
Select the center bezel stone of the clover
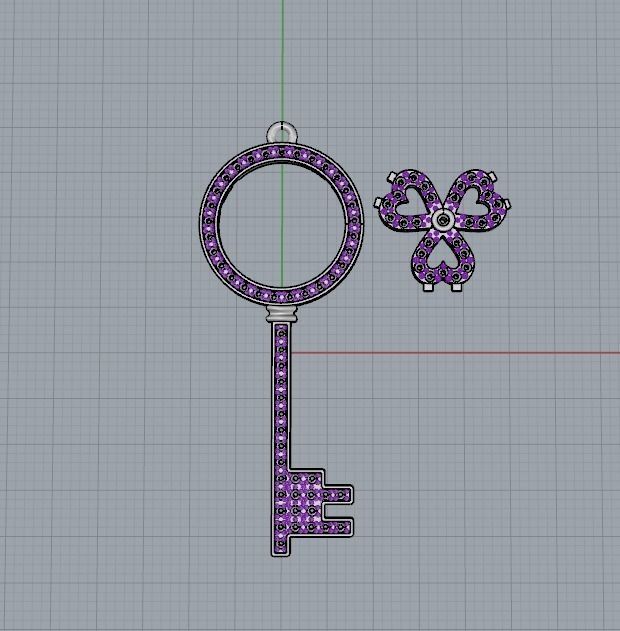point(442,218)
